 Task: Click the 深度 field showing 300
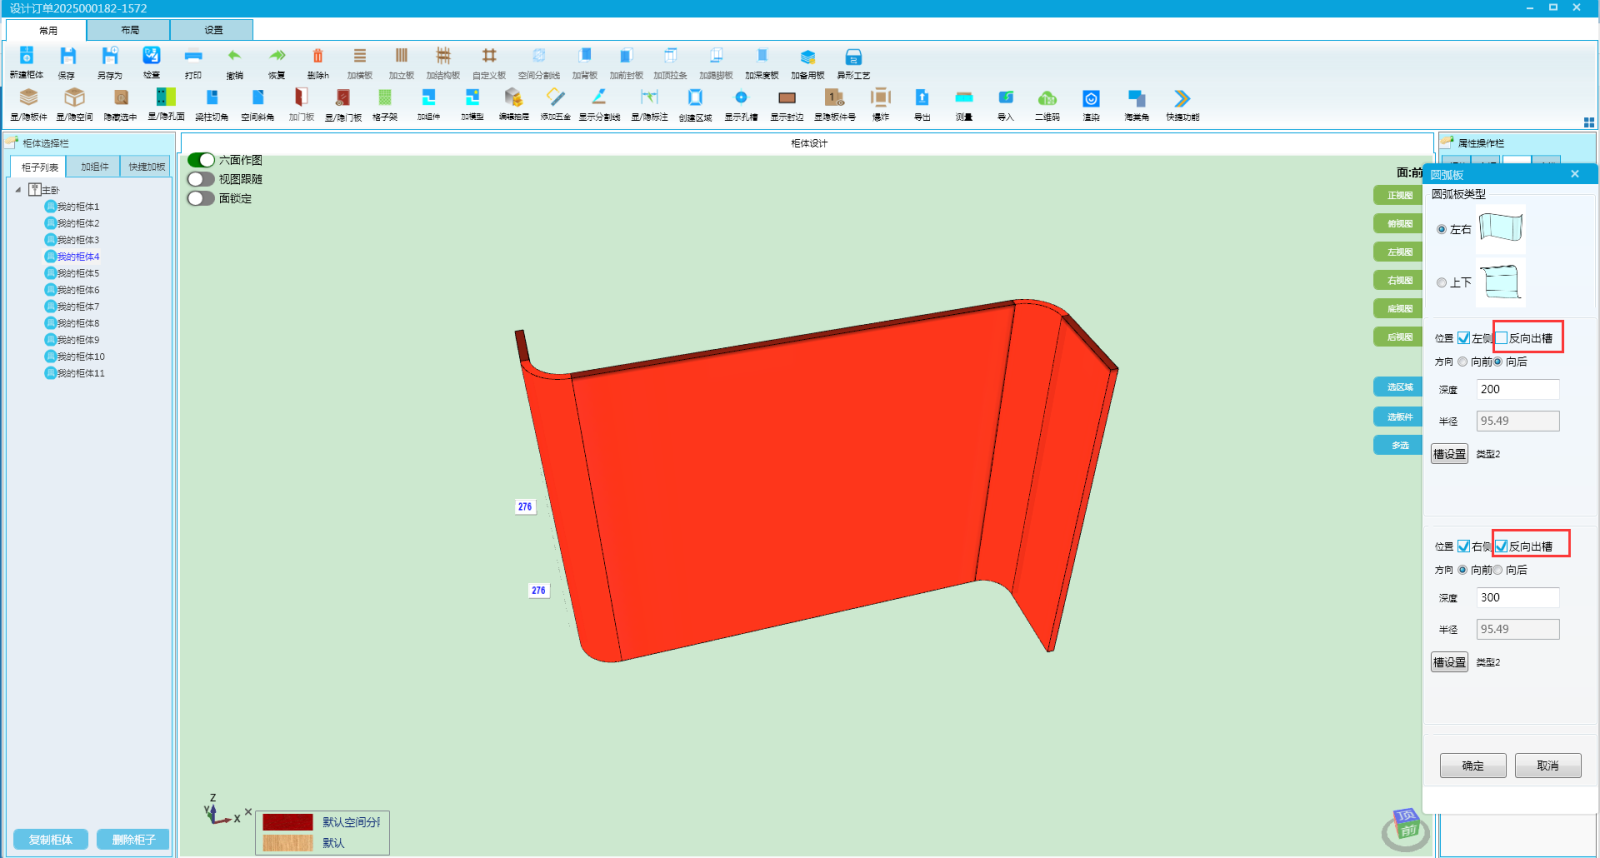coord(1518,598)
